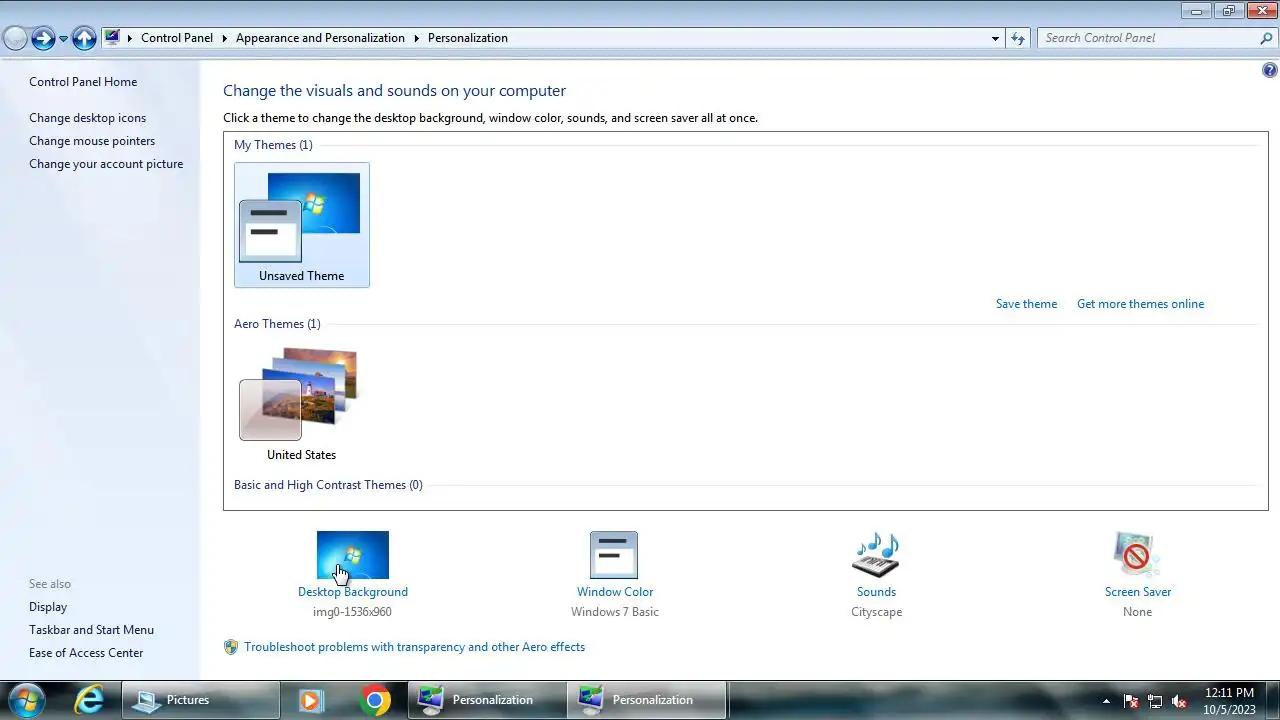Click Appearance and Personalization in the breadcrumb

[x=320, y=38]
